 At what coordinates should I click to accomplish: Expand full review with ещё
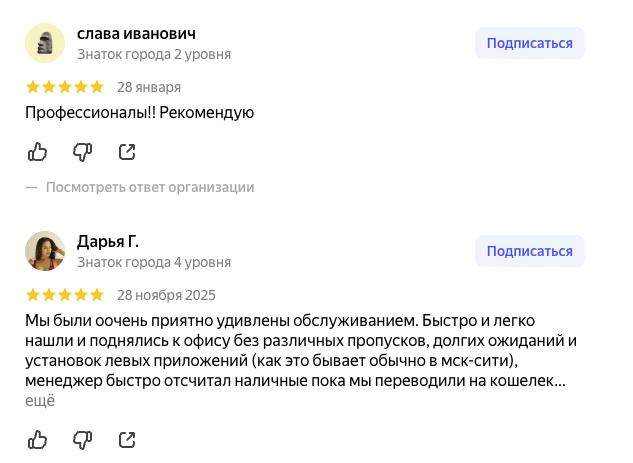pyautogui.click(x=40, y=400)
